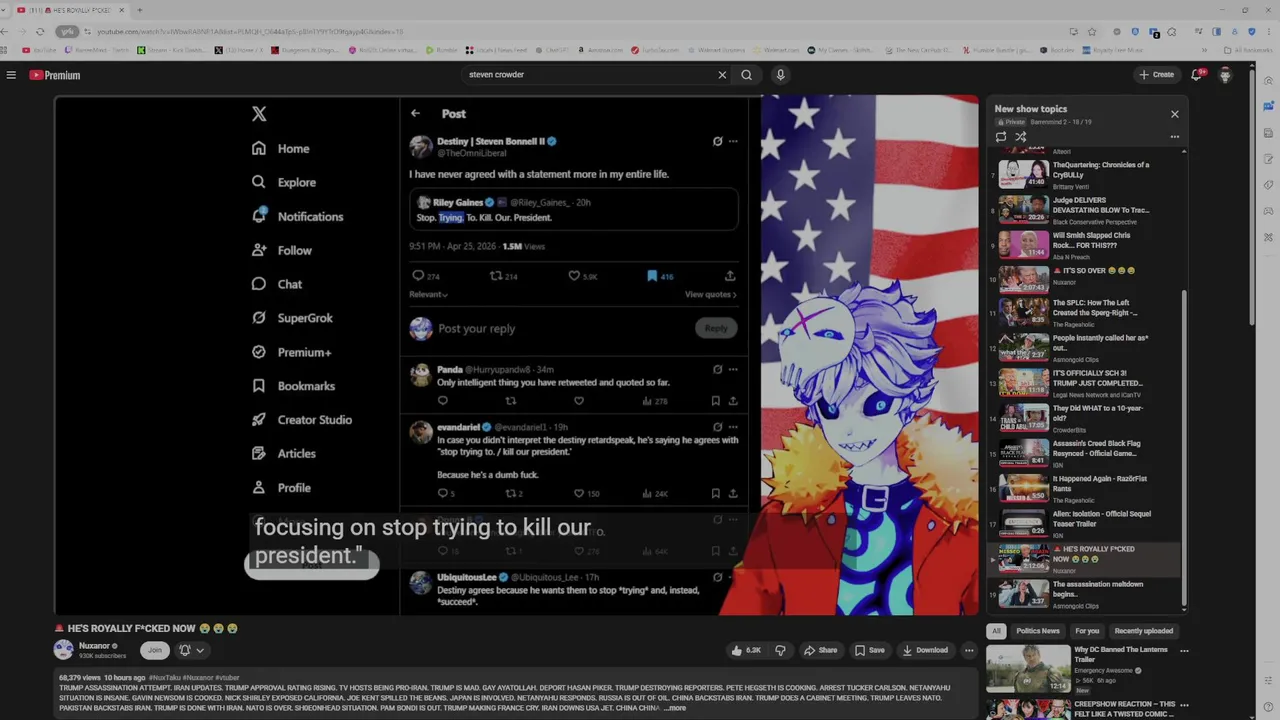This screenshot has height=720, width=1280.
Task: Open the Amazon.com bookmark
Action: tap(599, 50)
